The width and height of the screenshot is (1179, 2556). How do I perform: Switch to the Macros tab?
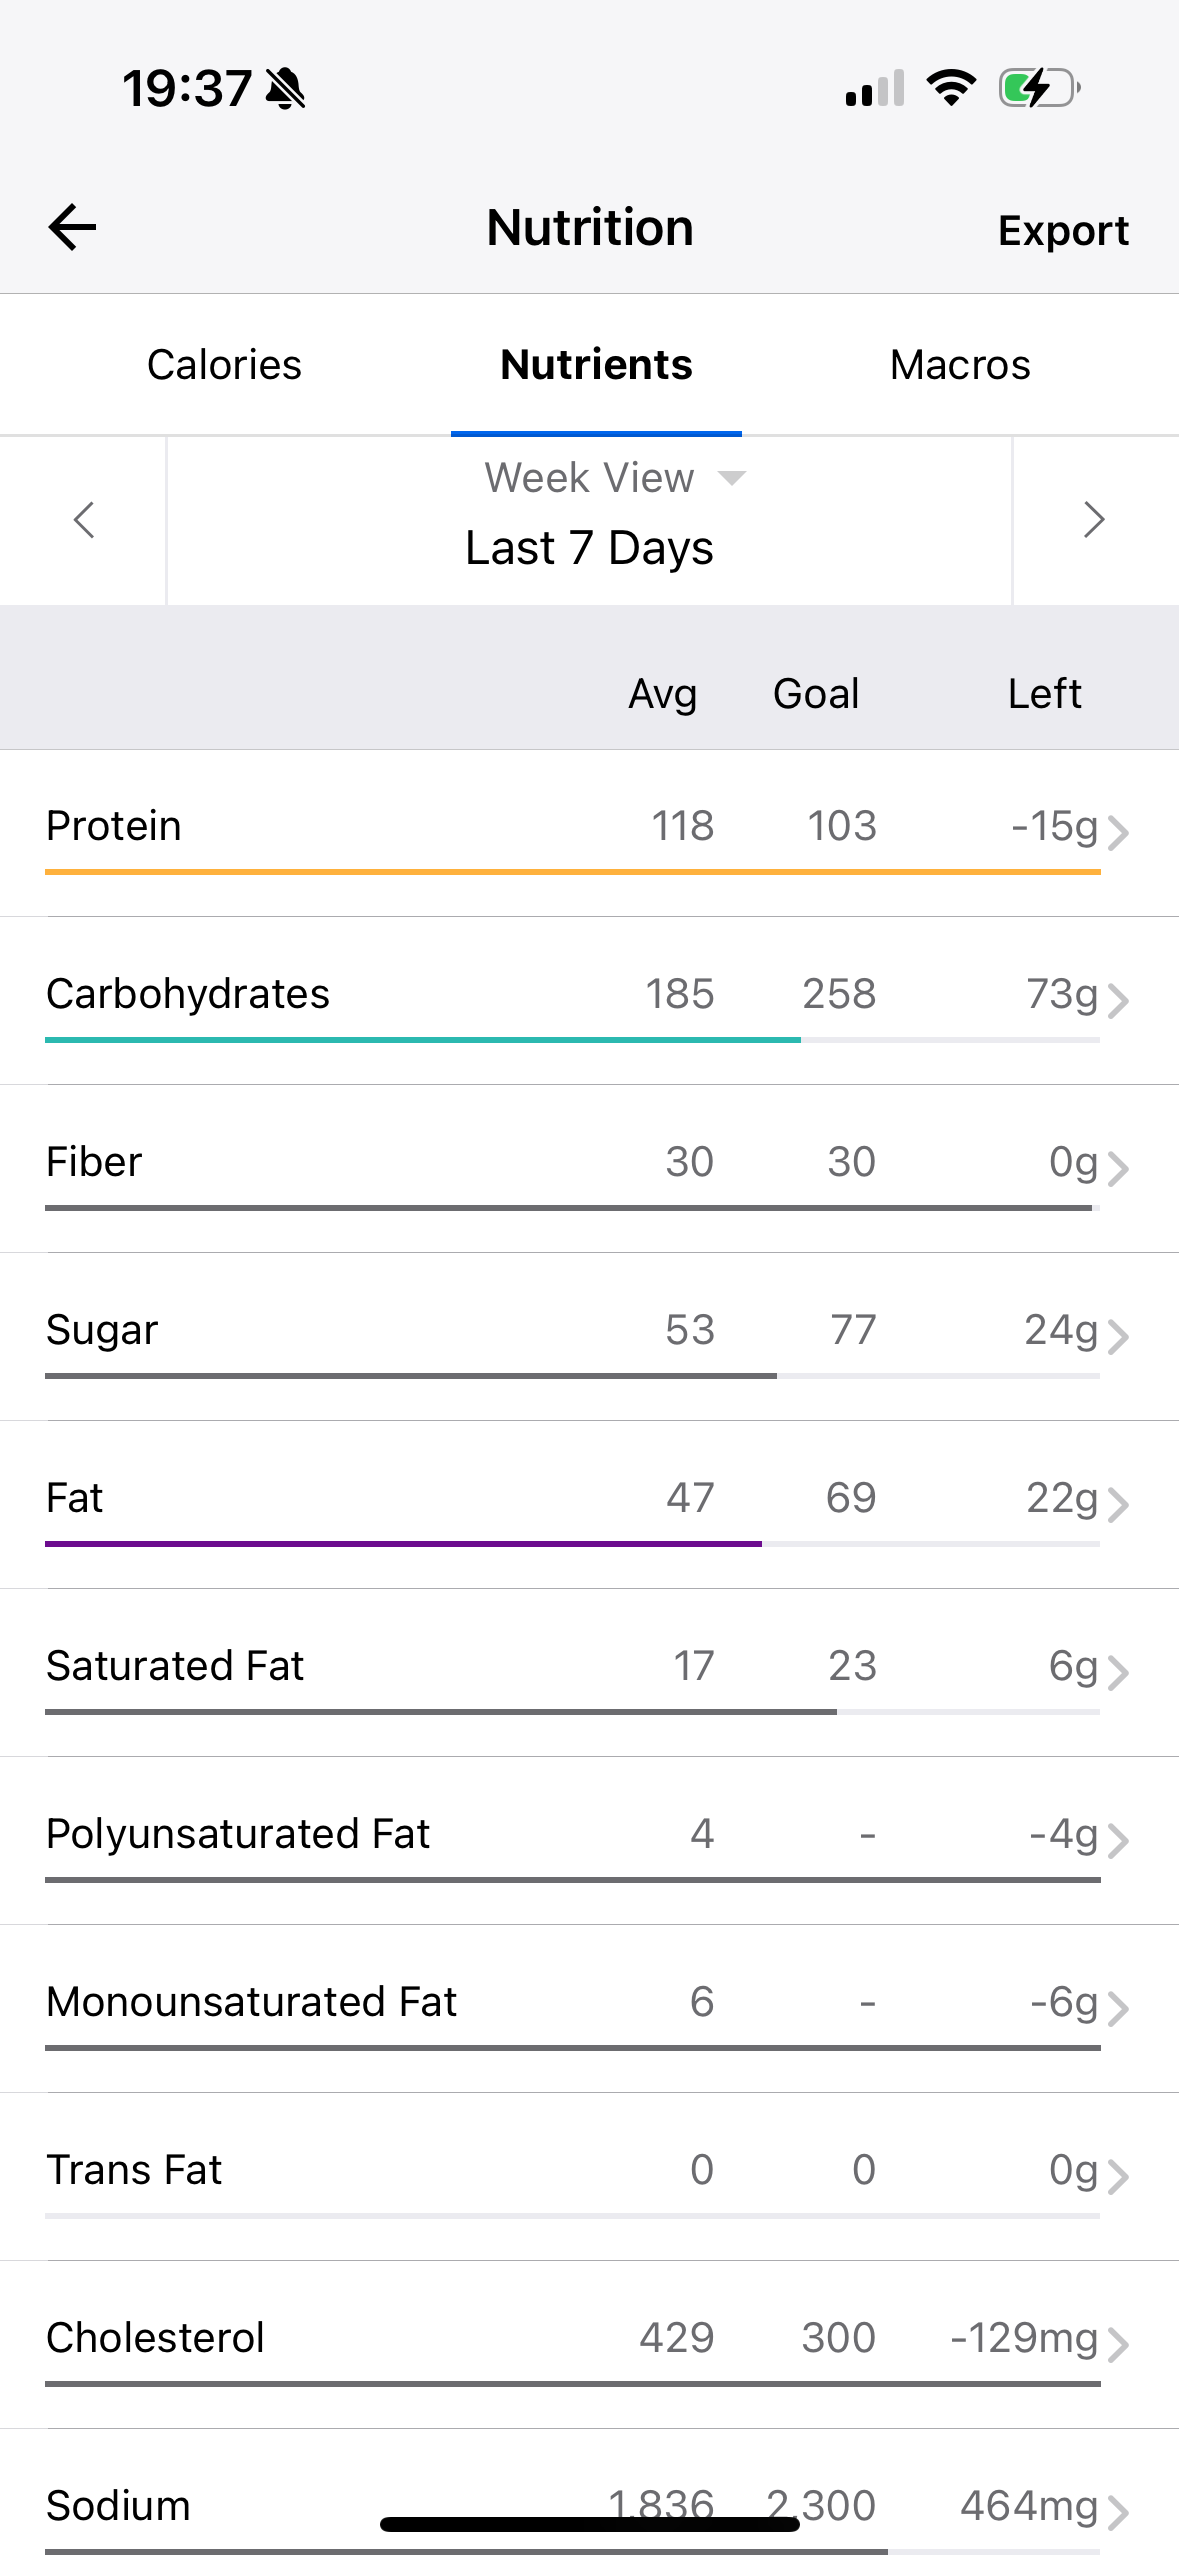tap(959, 365)
